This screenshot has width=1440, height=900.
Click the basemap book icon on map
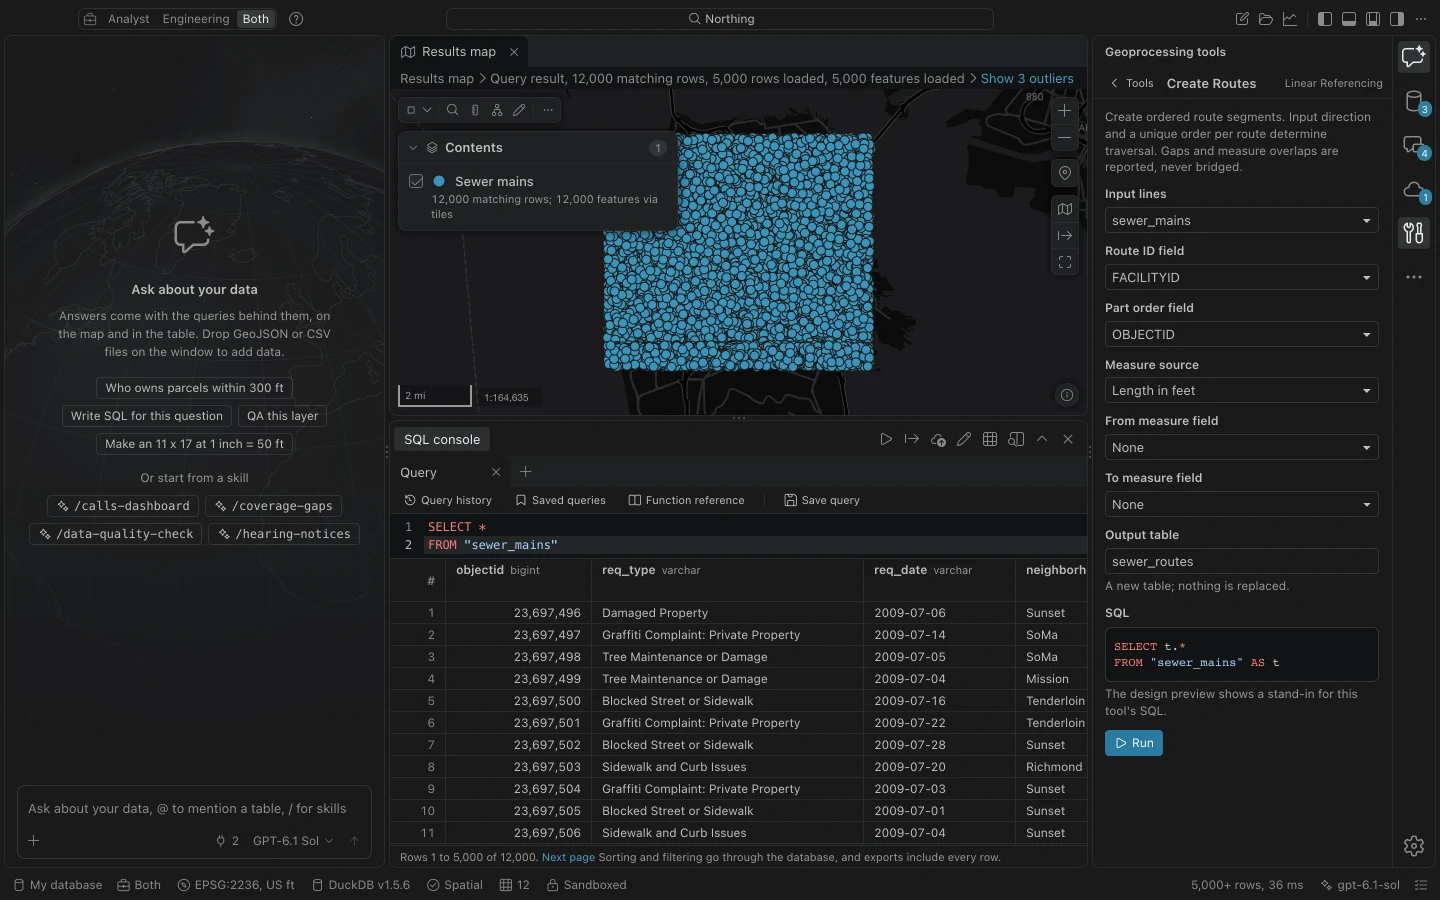click(1065, 209)
